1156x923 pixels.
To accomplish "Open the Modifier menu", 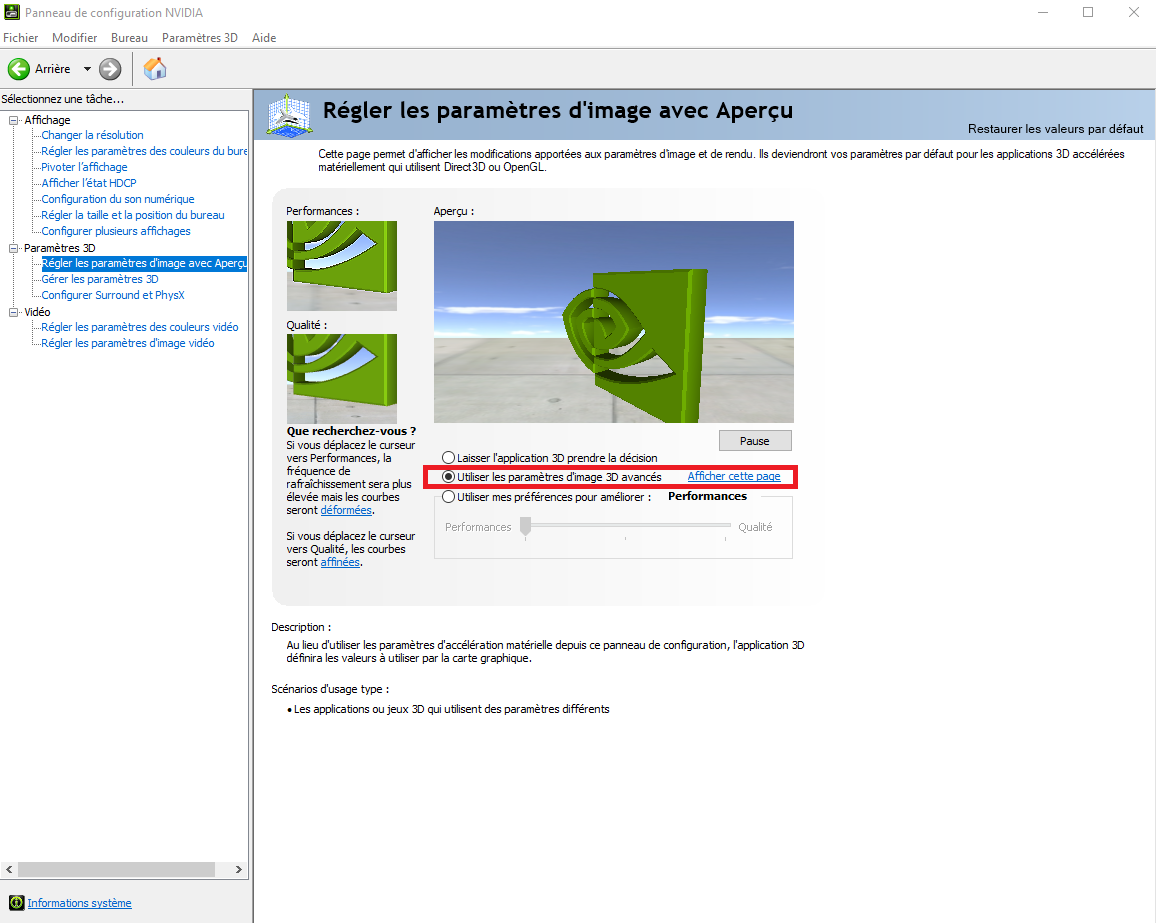I will point(74,38).
